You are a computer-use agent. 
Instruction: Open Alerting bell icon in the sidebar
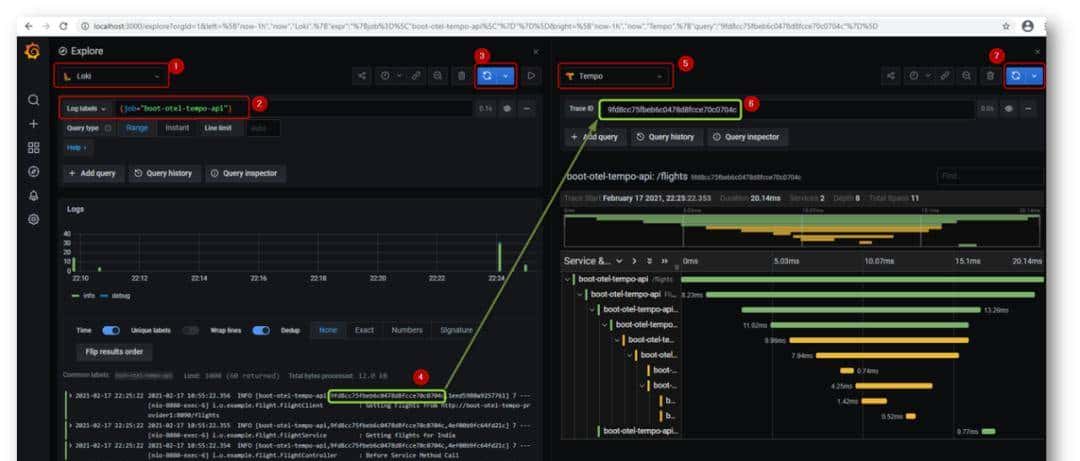[x=33, y=195]
